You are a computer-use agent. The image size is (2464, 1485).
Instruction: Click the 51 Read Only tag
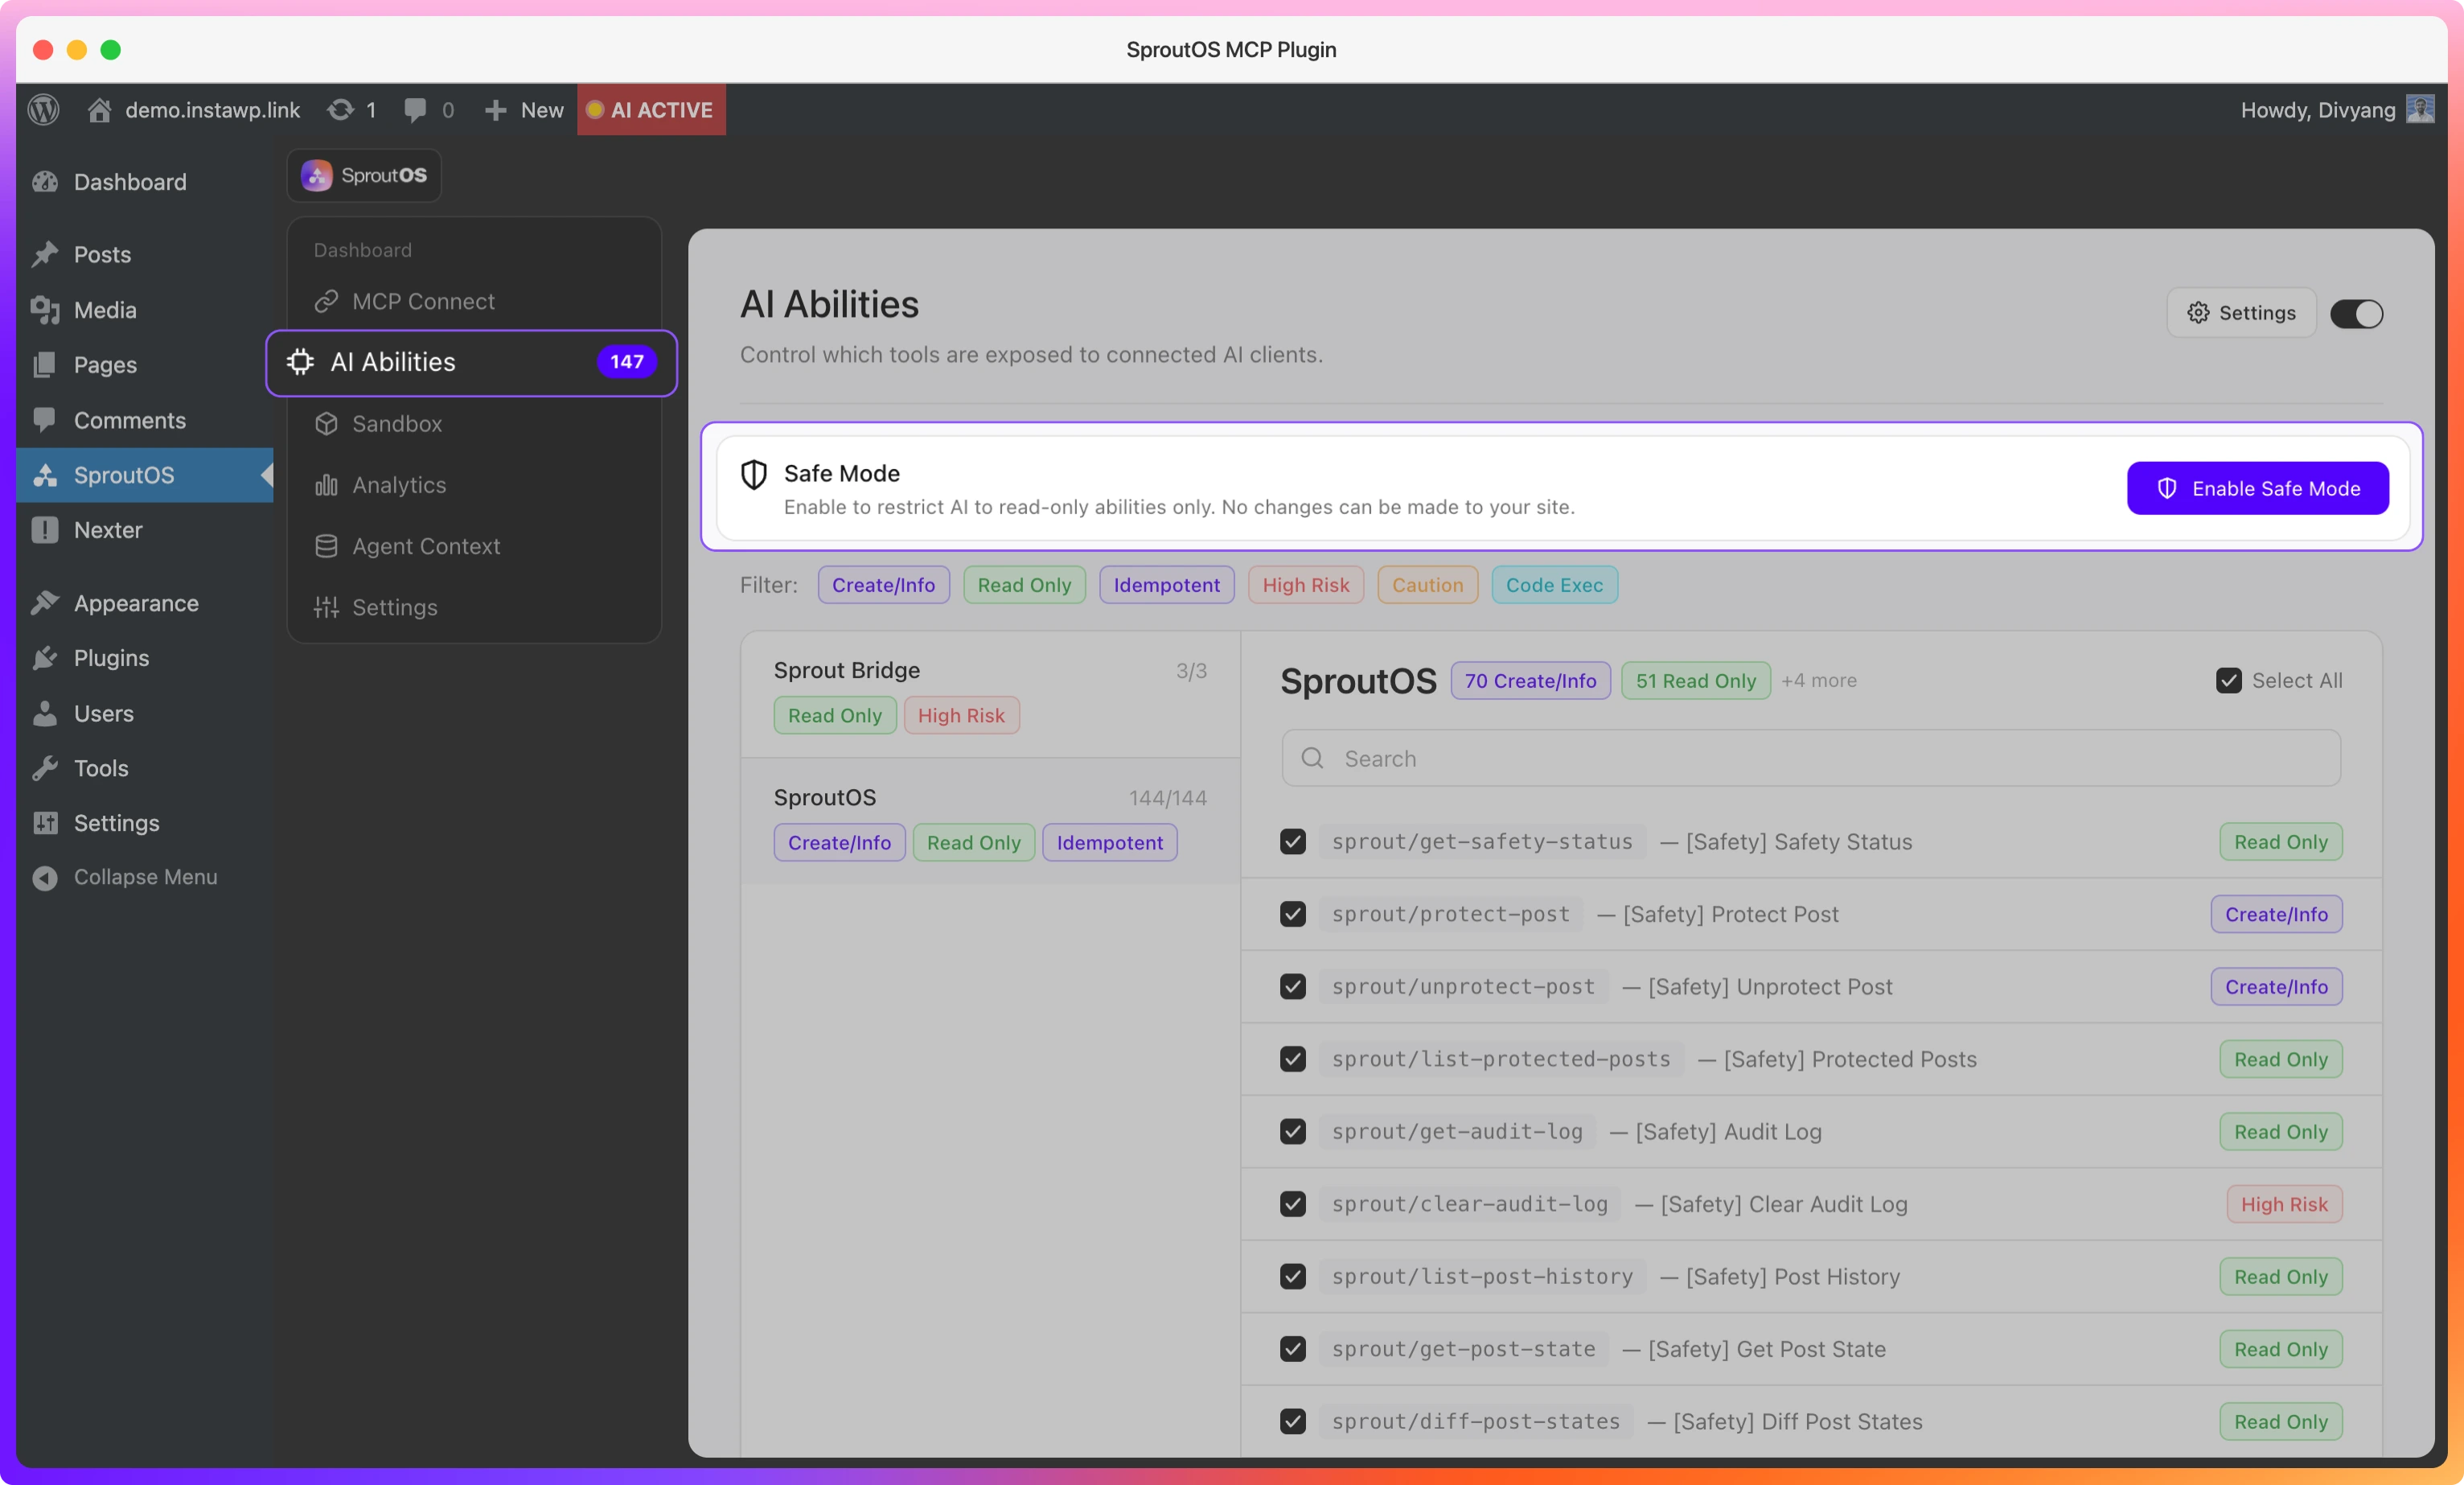coord(1695,680)
